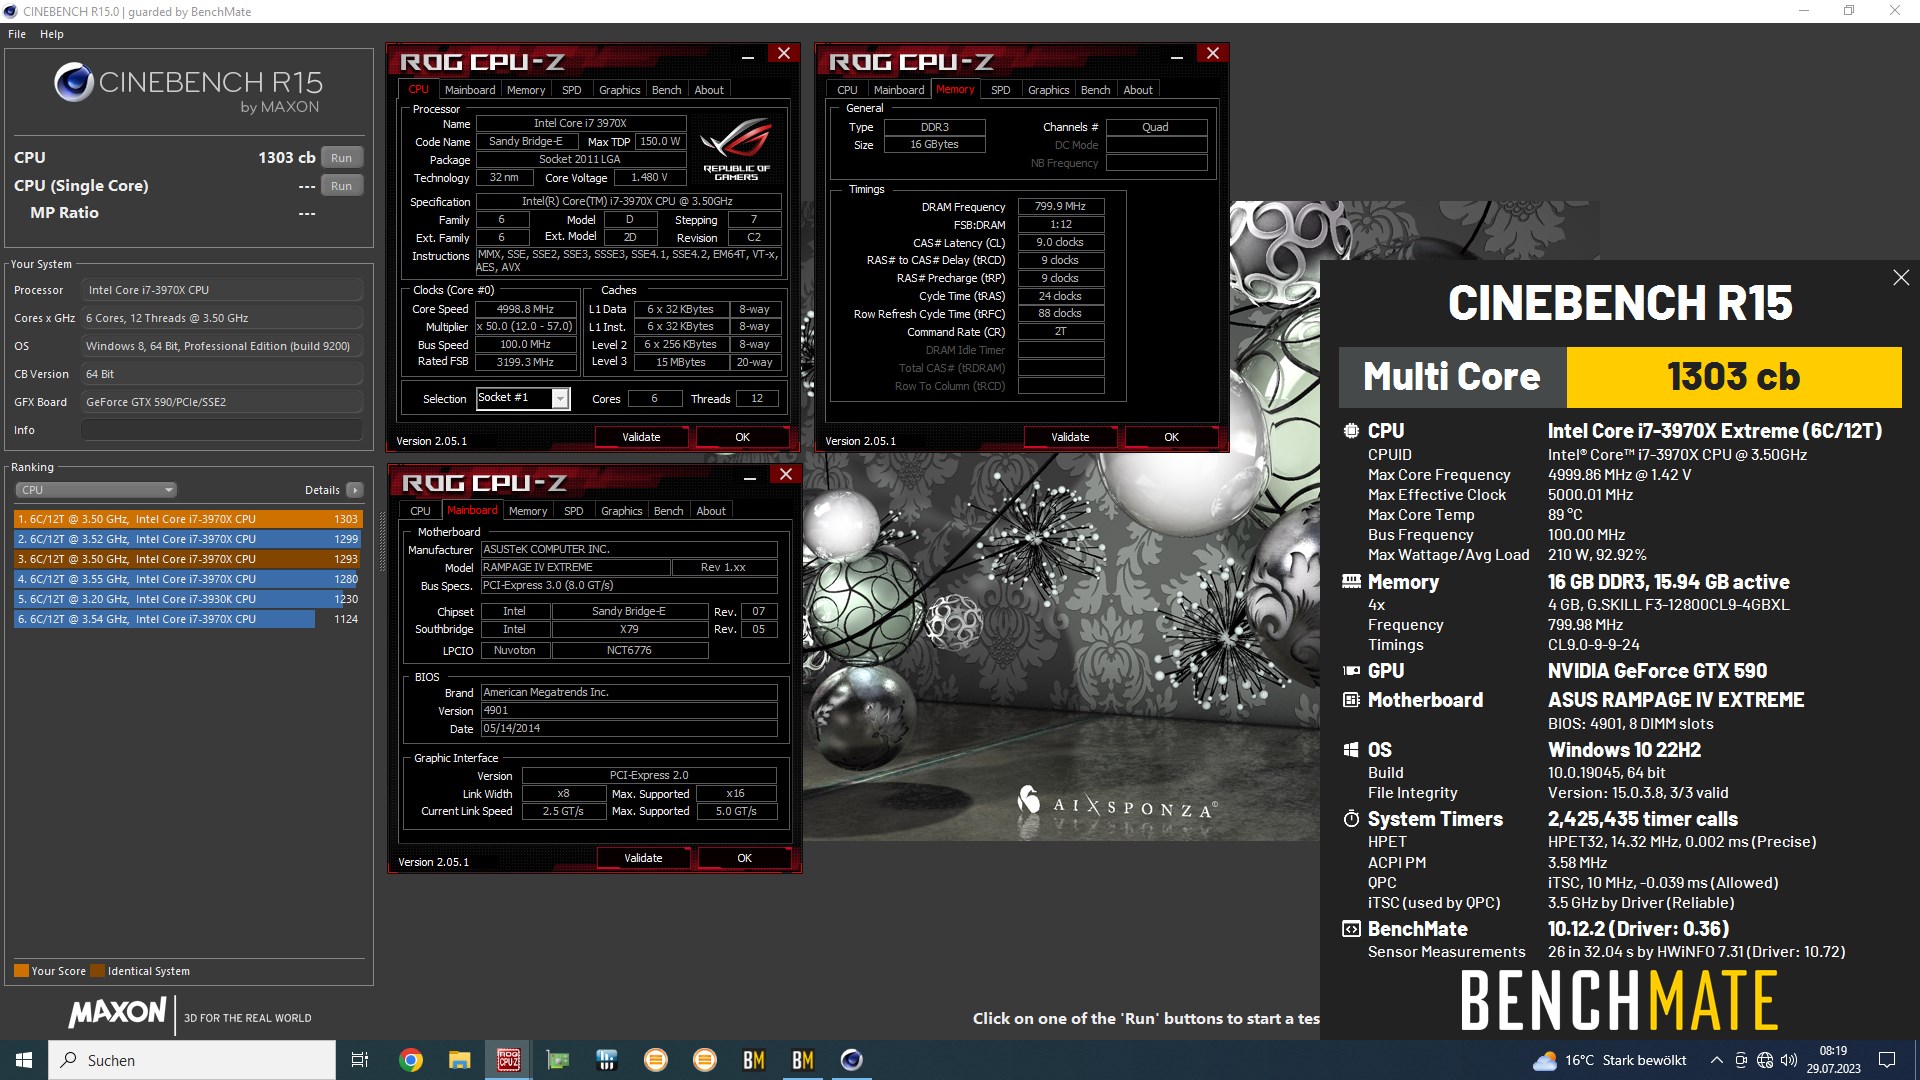Open the green GPU card taskbar icon

point(557,1060)
